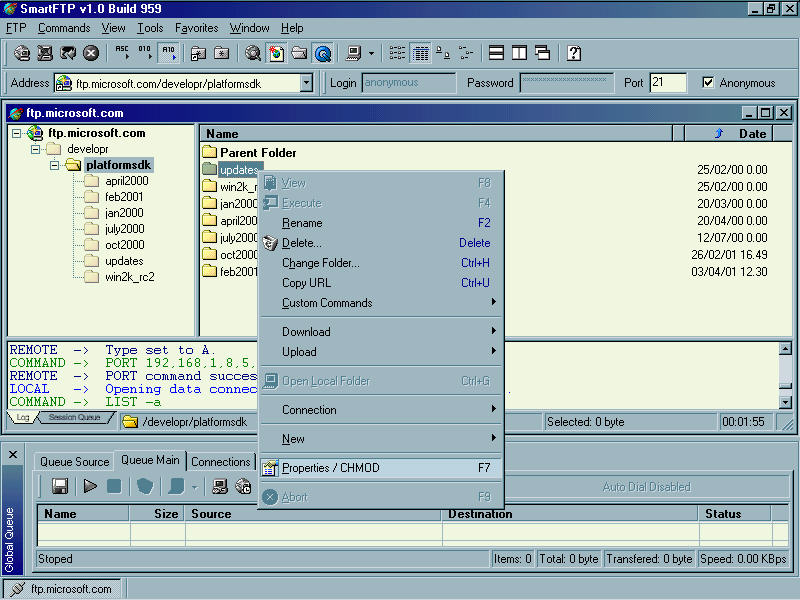Open the Address dropdown list
800x600 pixels.
pyautogui.click(x=306, y=83)
